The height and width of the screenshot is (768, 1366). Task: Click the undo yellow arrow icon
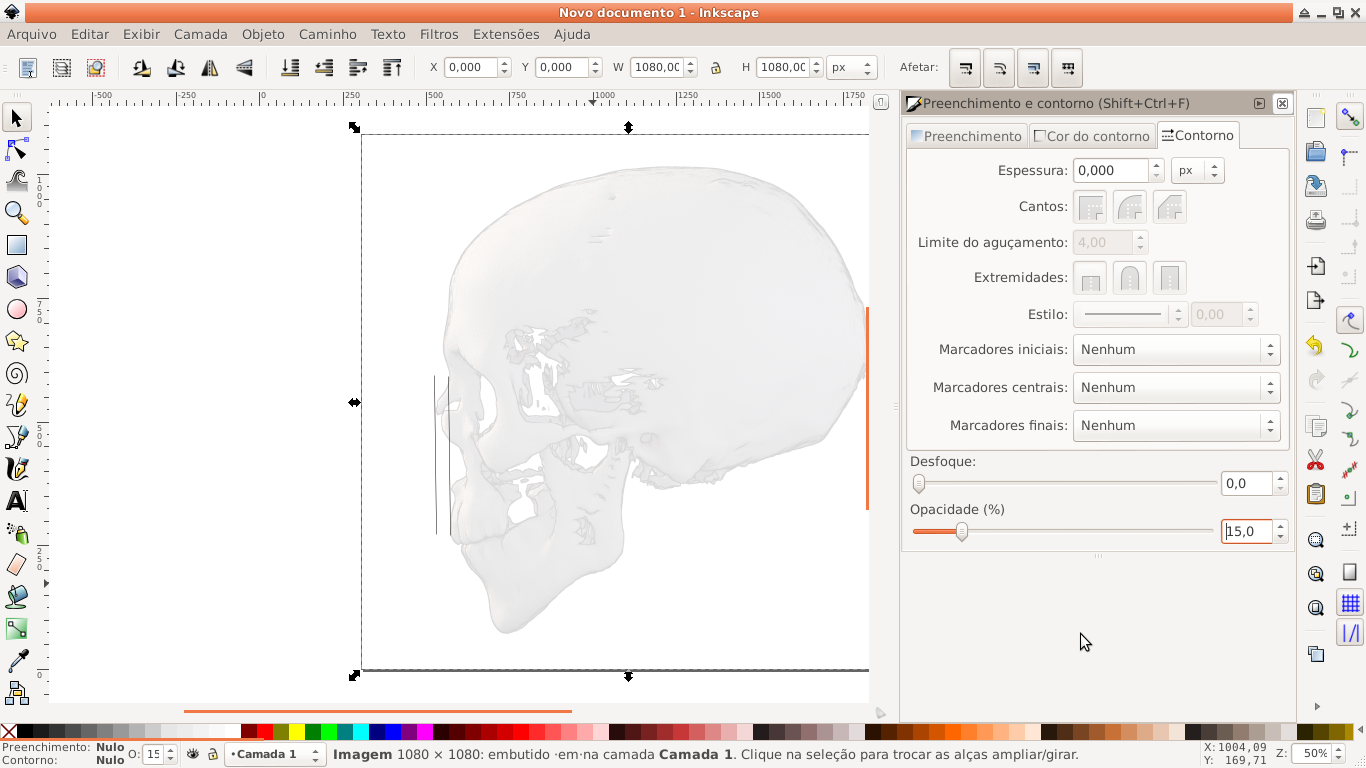(1316, 346)
